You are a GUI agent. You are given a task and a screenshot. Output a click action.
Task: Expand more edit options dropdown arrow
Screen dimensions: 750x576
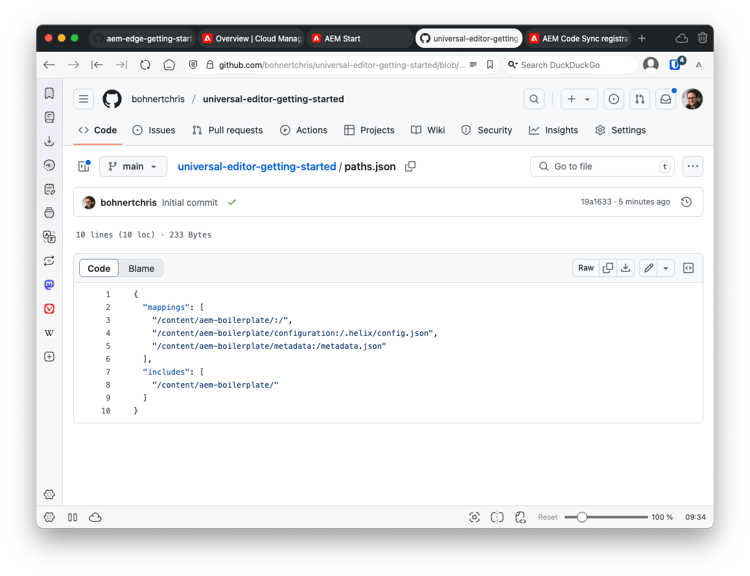coord(666,268)
